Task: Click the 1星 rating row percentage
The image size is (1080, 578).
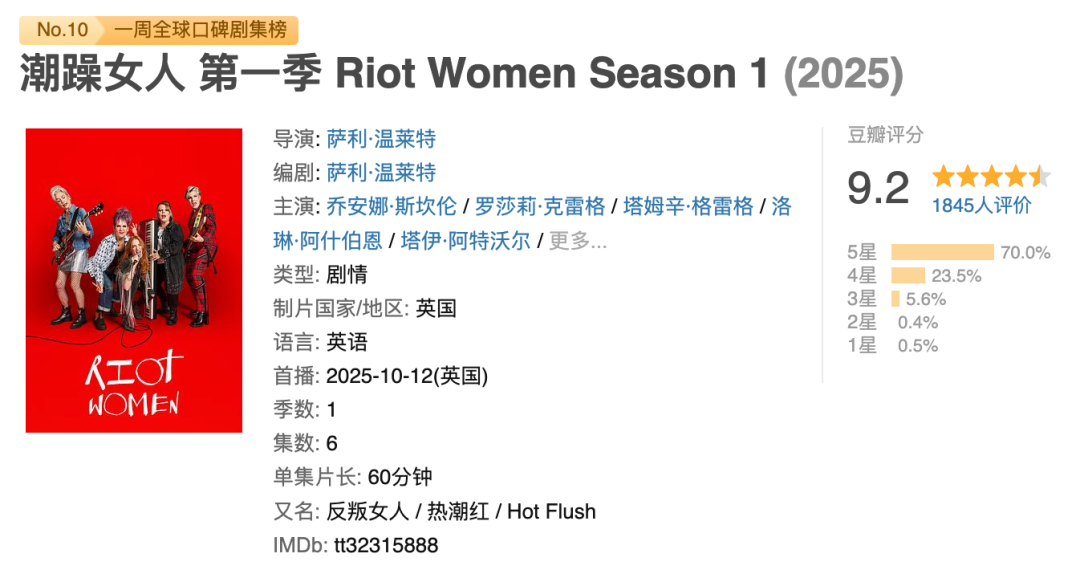Action: click(917, 346)
